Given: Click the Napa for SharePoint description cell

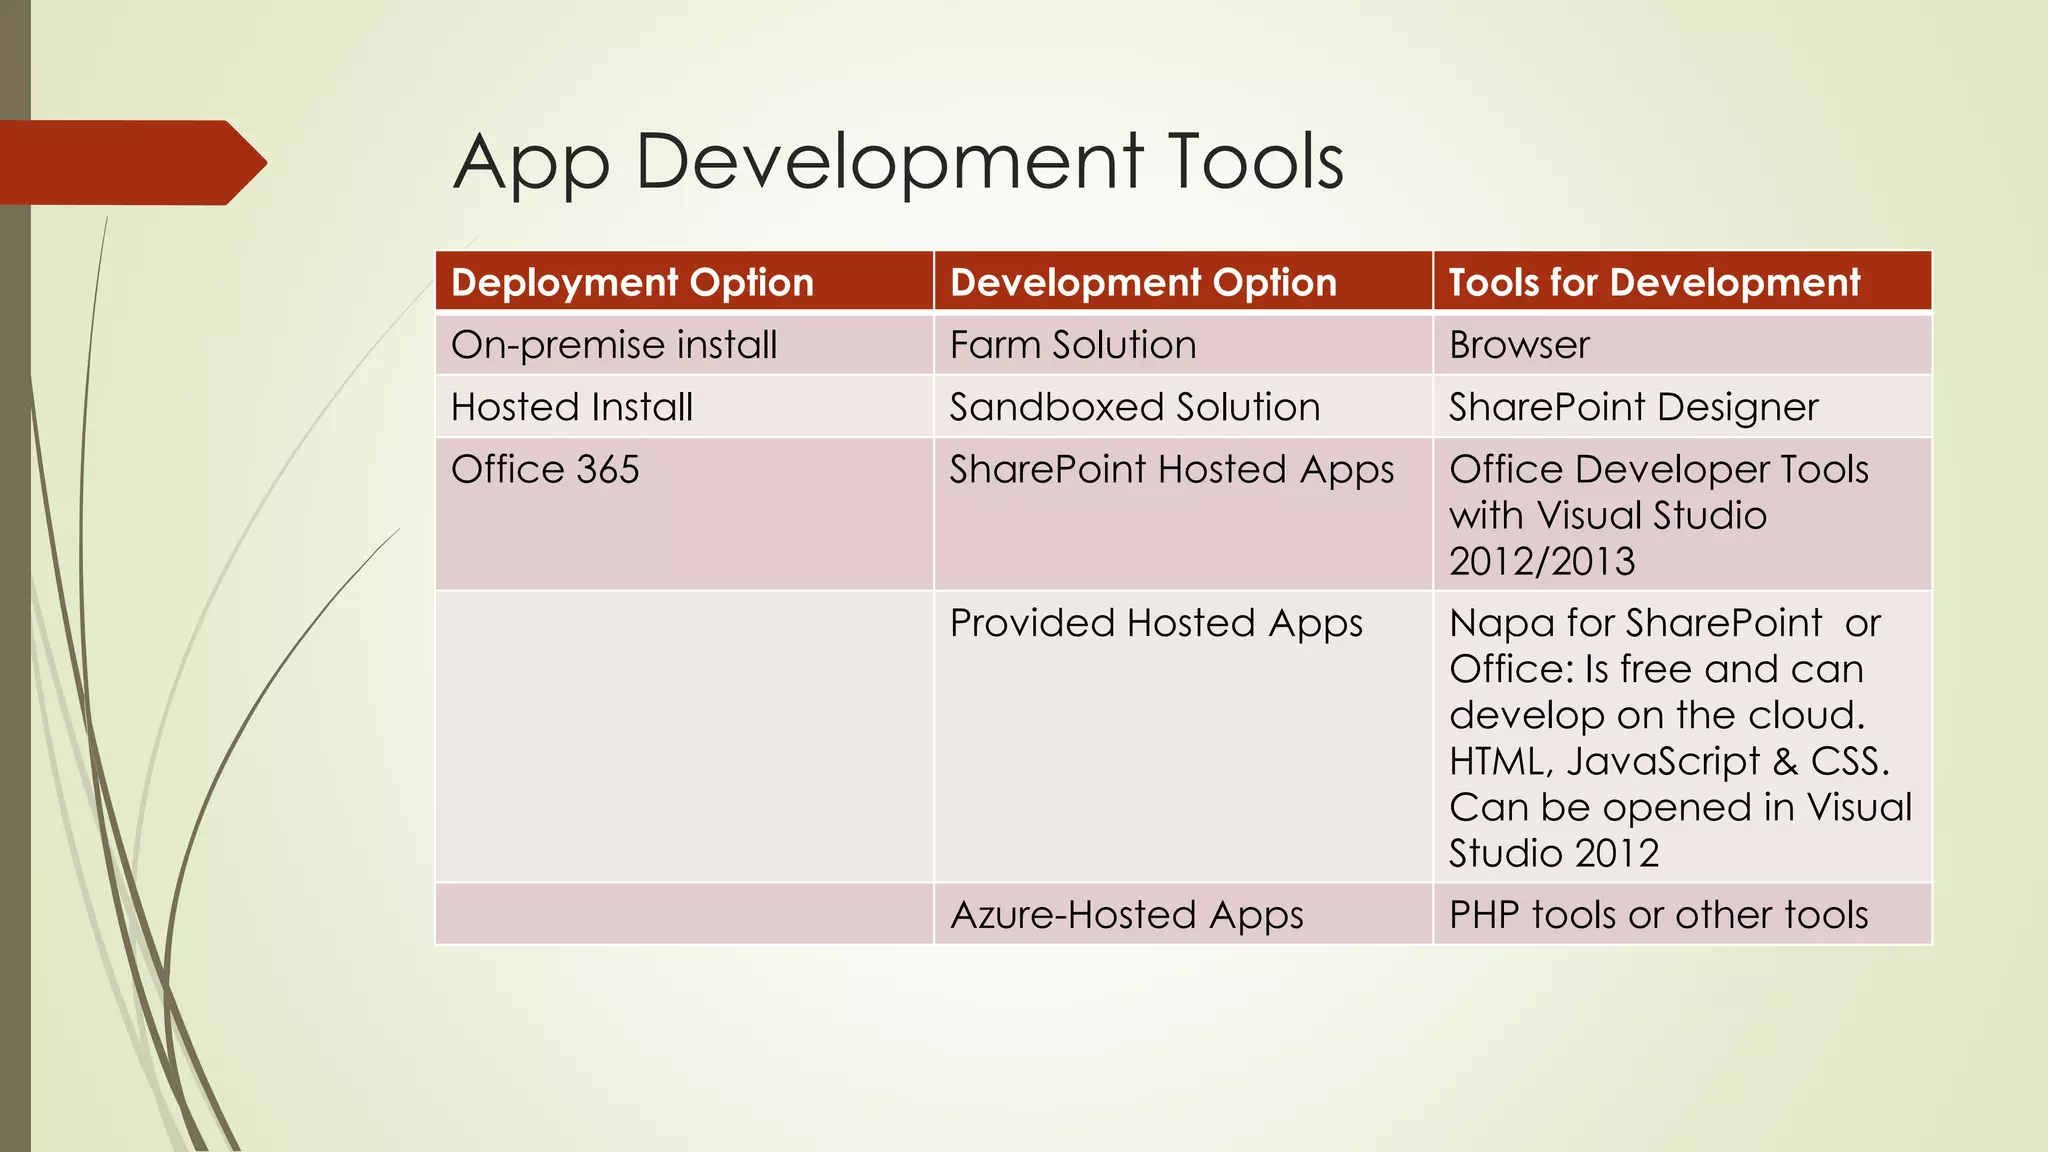Looking at the screenshot, I should (x=1680, y=737).
